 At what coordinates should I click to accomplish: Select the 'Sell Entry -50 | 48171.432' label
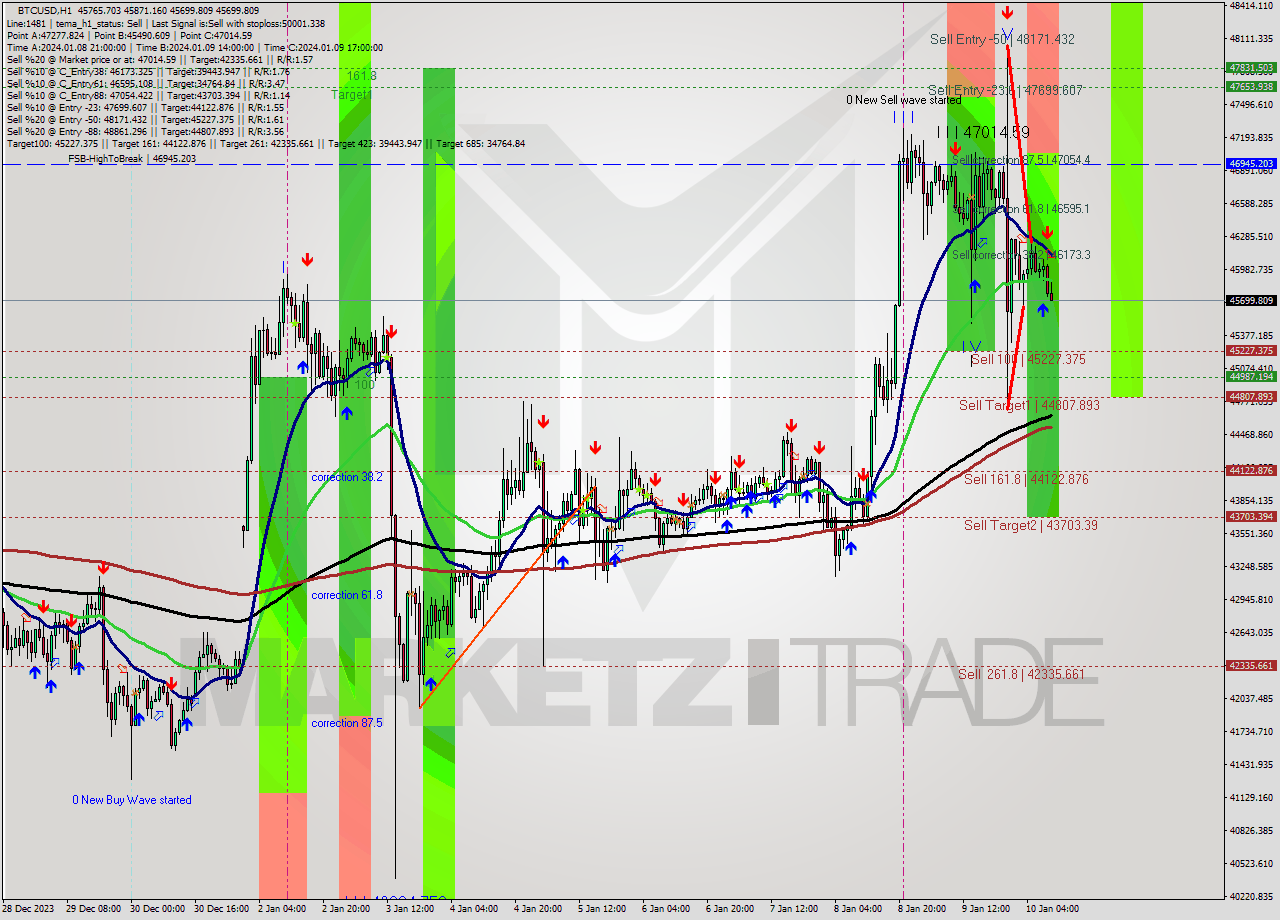pyautogui.click(x=1002, y=39)
